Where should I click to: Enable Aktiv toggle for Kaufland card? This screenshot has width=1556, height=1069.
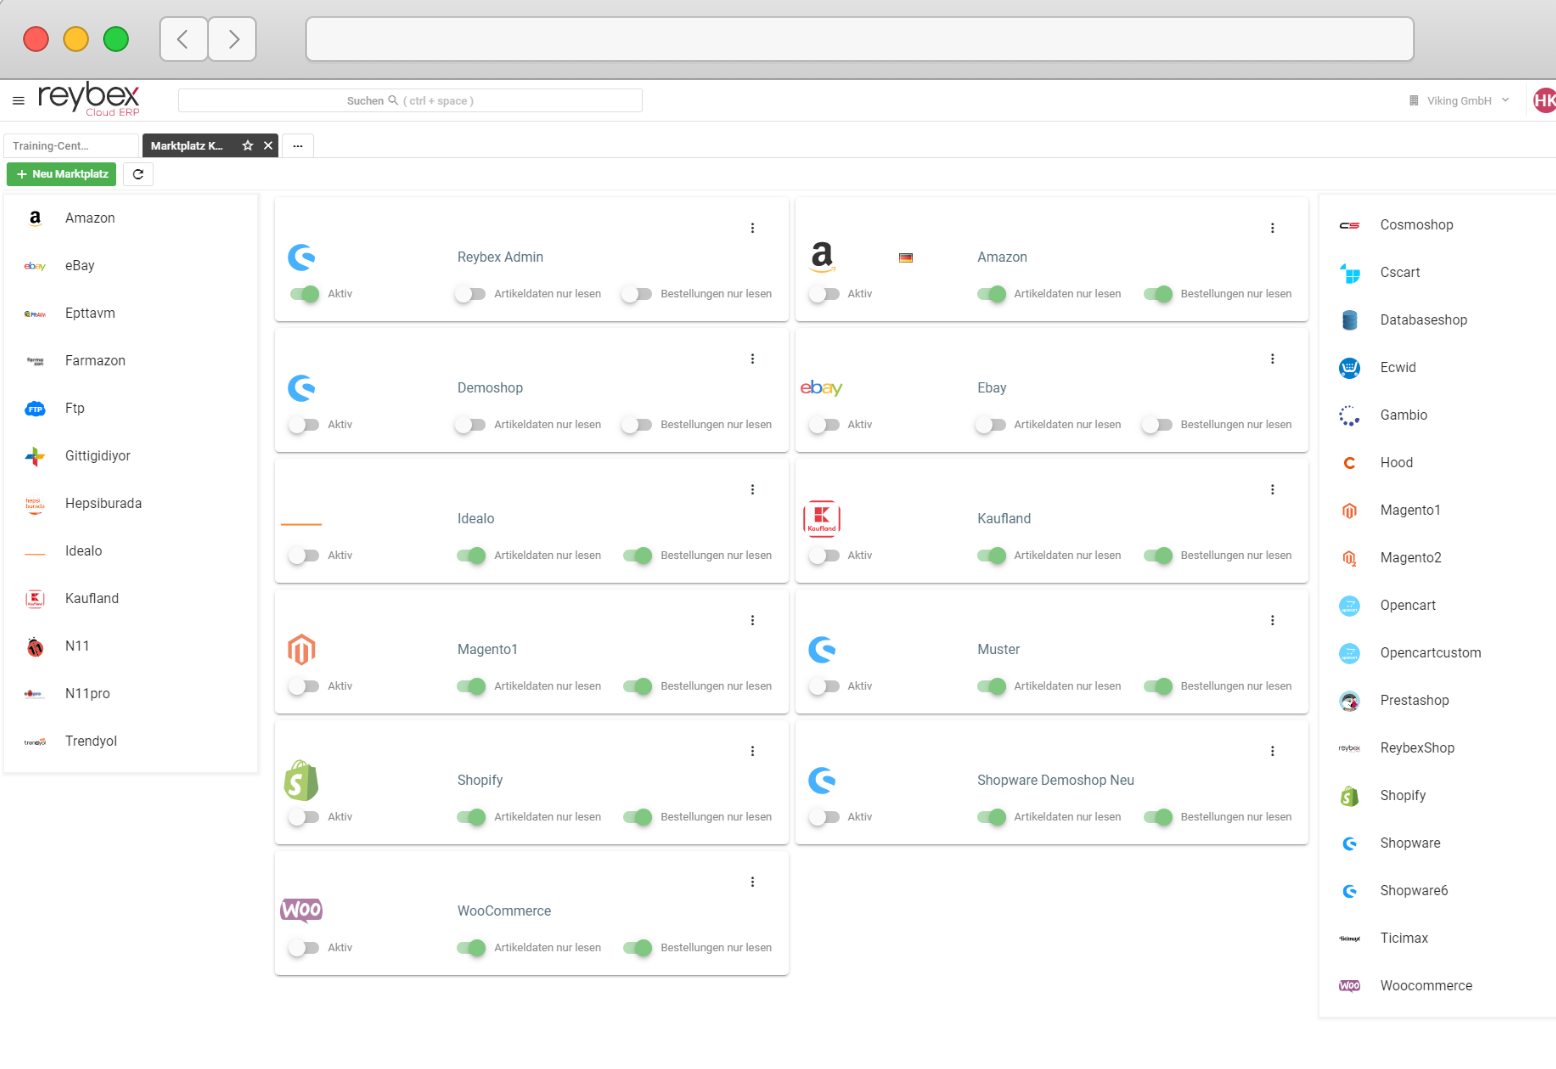(x=824, y=556)
